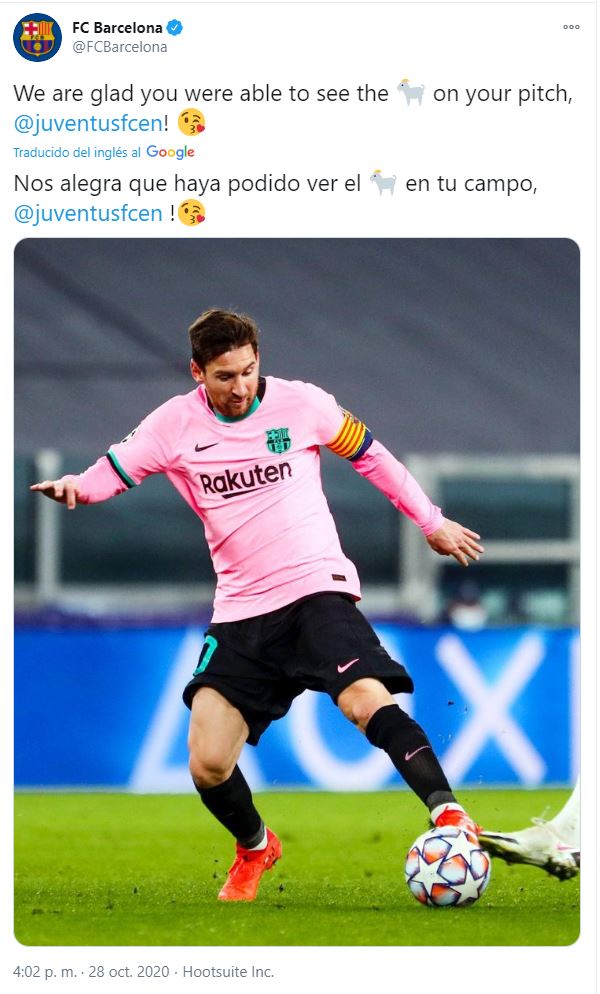Open the @FCBarcelona handle
The height and width of the screenshot is (994, 600).
(x=120, y=47)
